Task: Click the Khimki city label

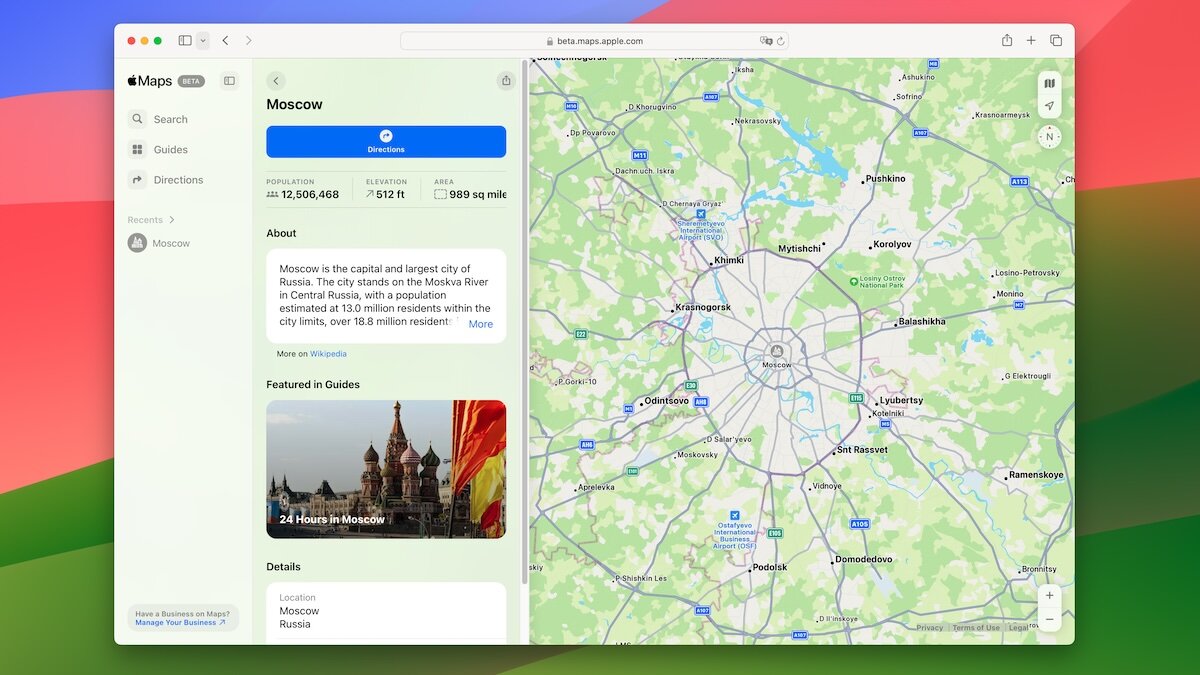Action: [729, 261]
